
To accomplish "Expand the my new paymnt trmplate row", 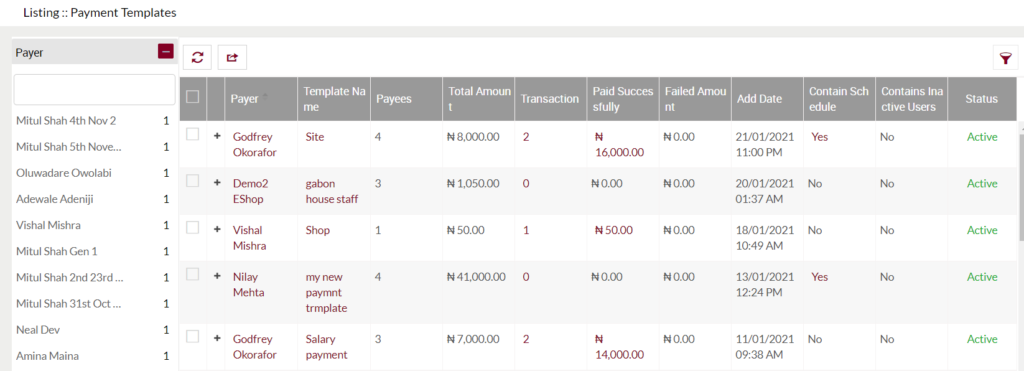I will 217,276.
